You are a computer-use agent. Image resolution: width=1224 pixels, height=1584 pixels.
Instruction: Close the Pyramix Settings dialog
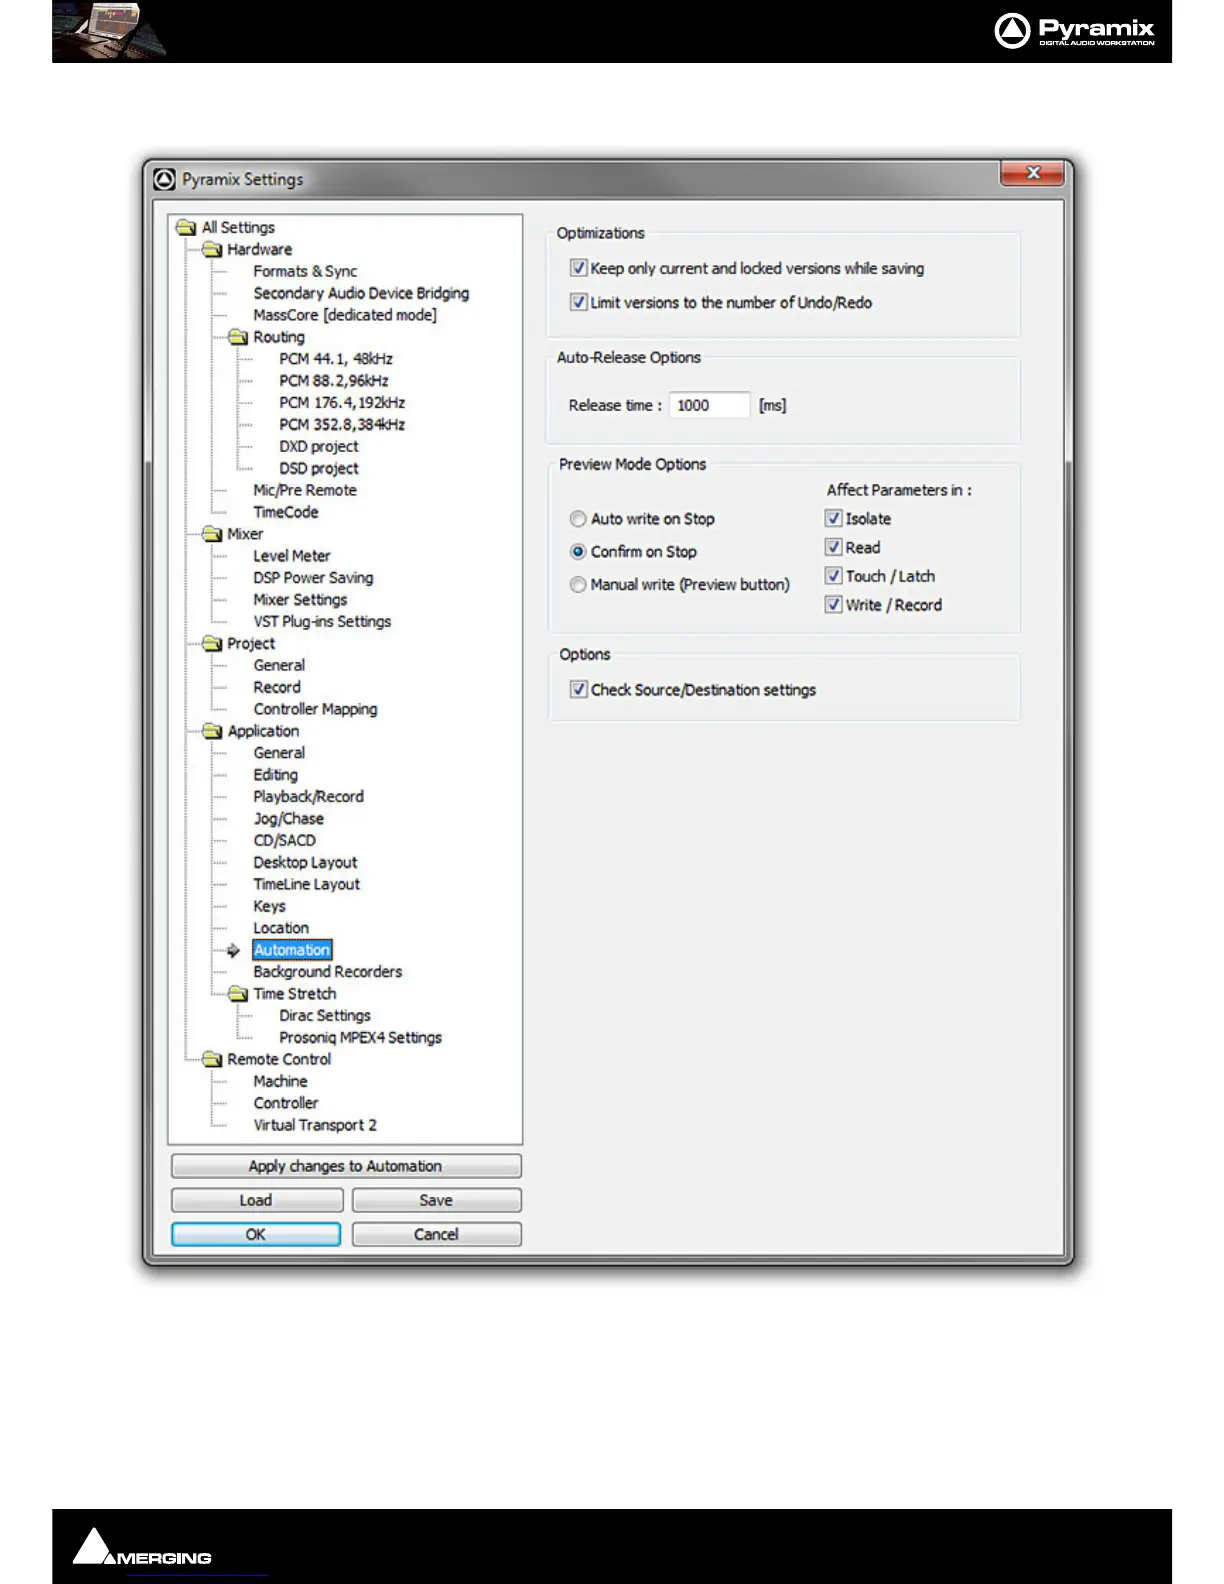click(x=1033, y=173)
